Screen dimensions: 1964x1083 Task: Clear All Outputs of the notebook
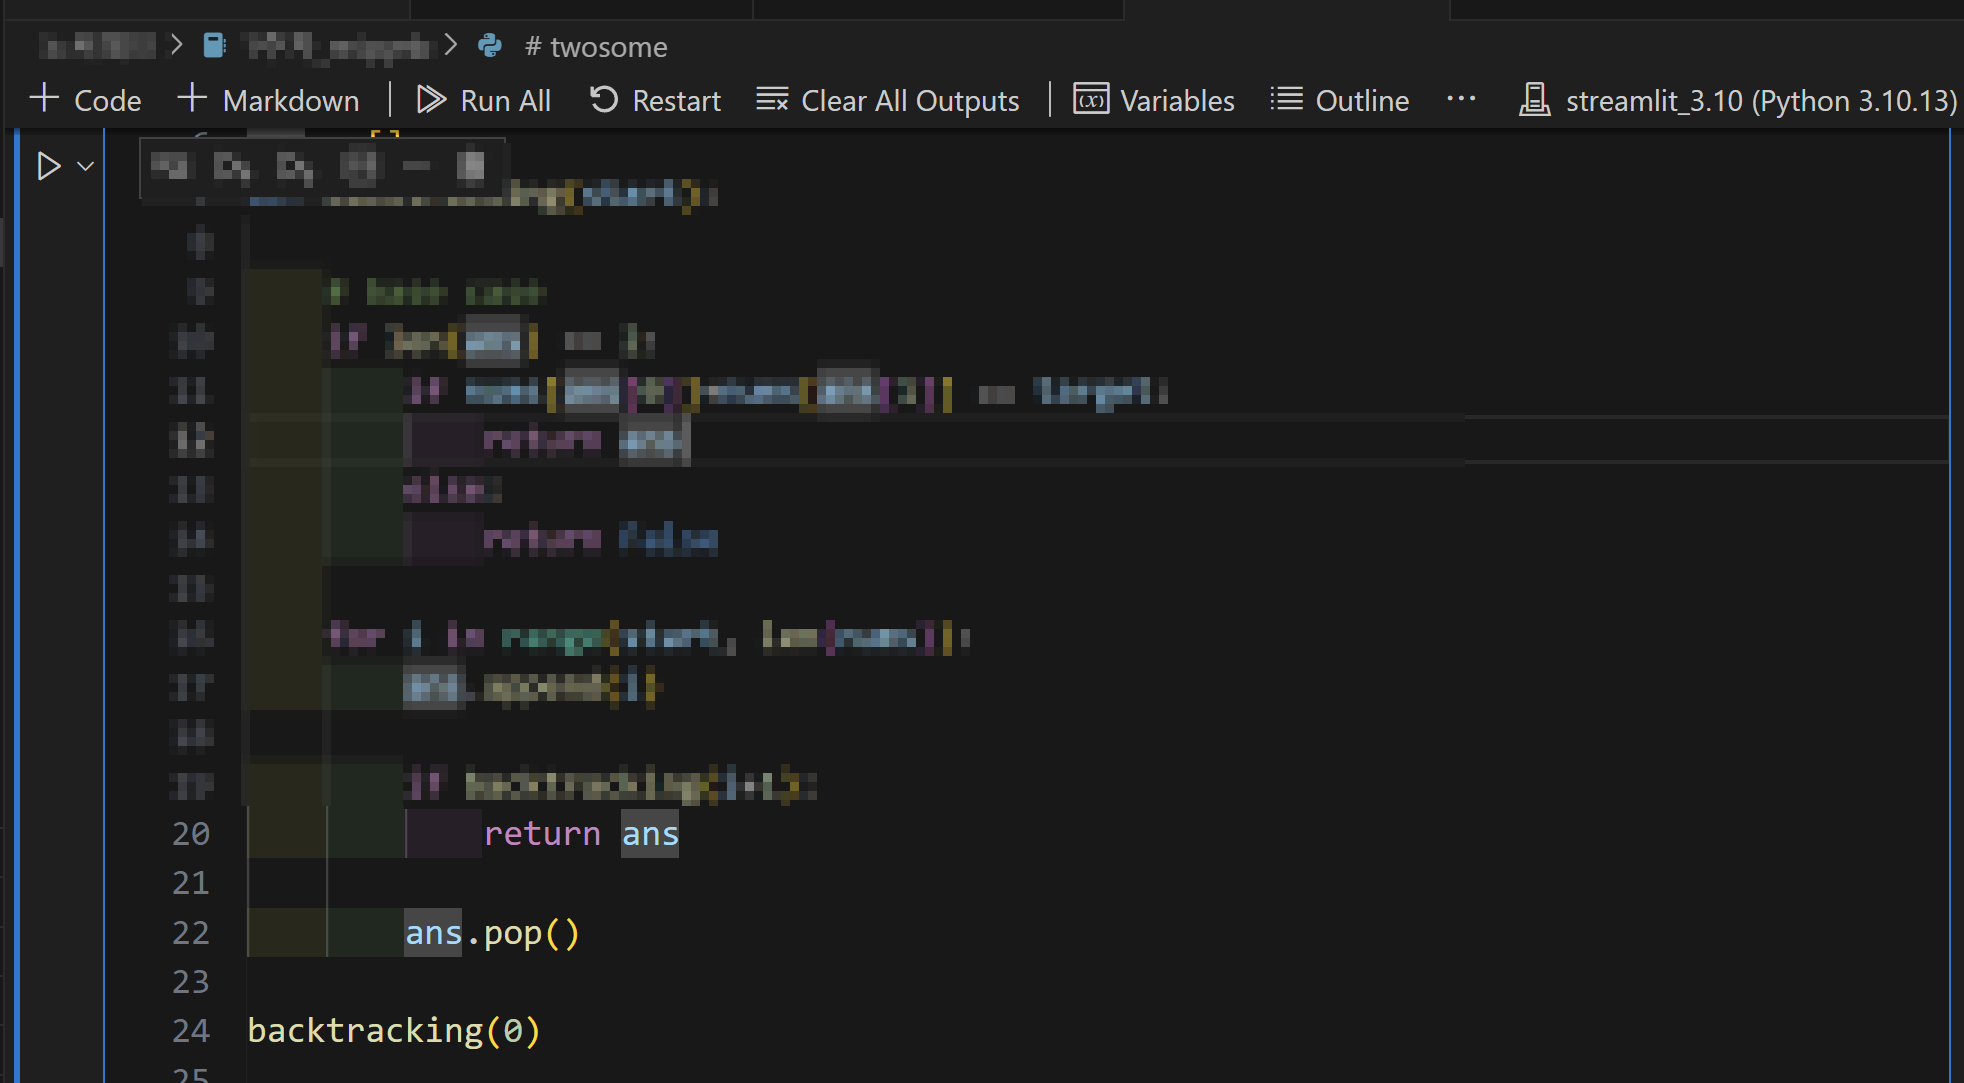point(887,100)
